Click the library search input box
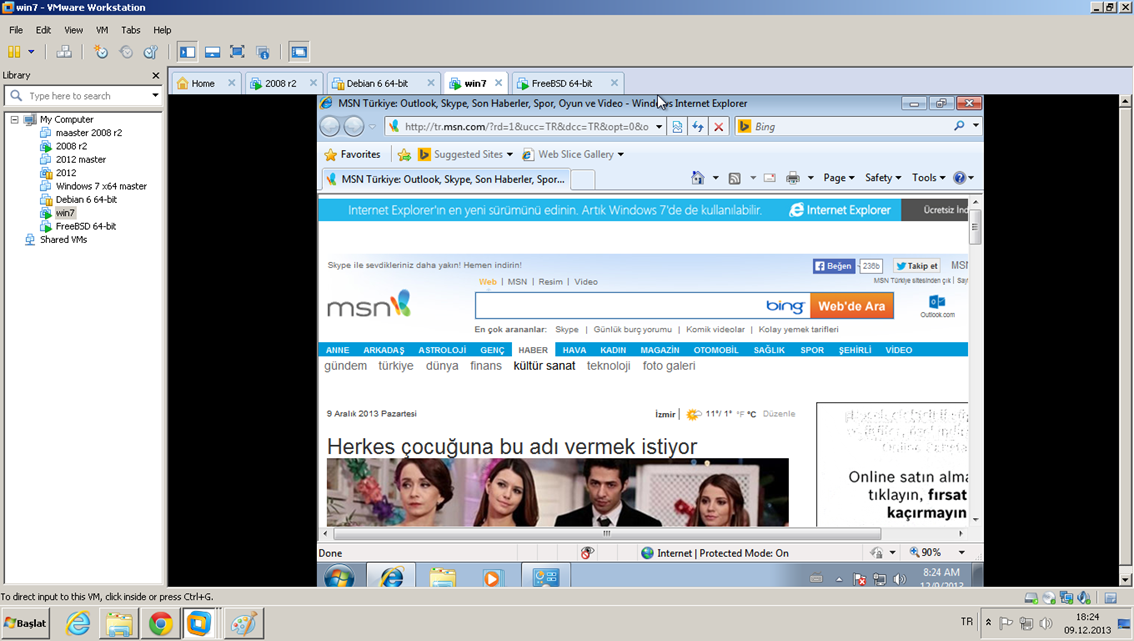 83,95
